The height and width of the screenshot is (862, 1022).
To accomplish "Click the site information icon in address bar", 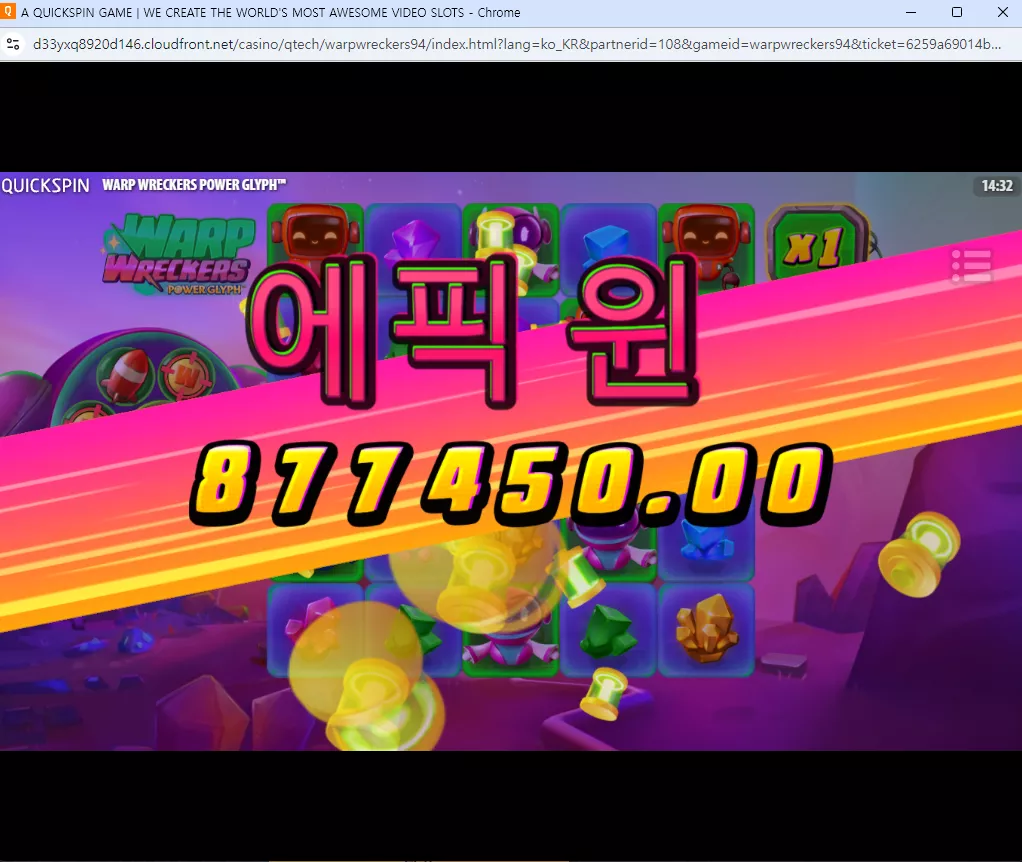I will tap(13, 44).
